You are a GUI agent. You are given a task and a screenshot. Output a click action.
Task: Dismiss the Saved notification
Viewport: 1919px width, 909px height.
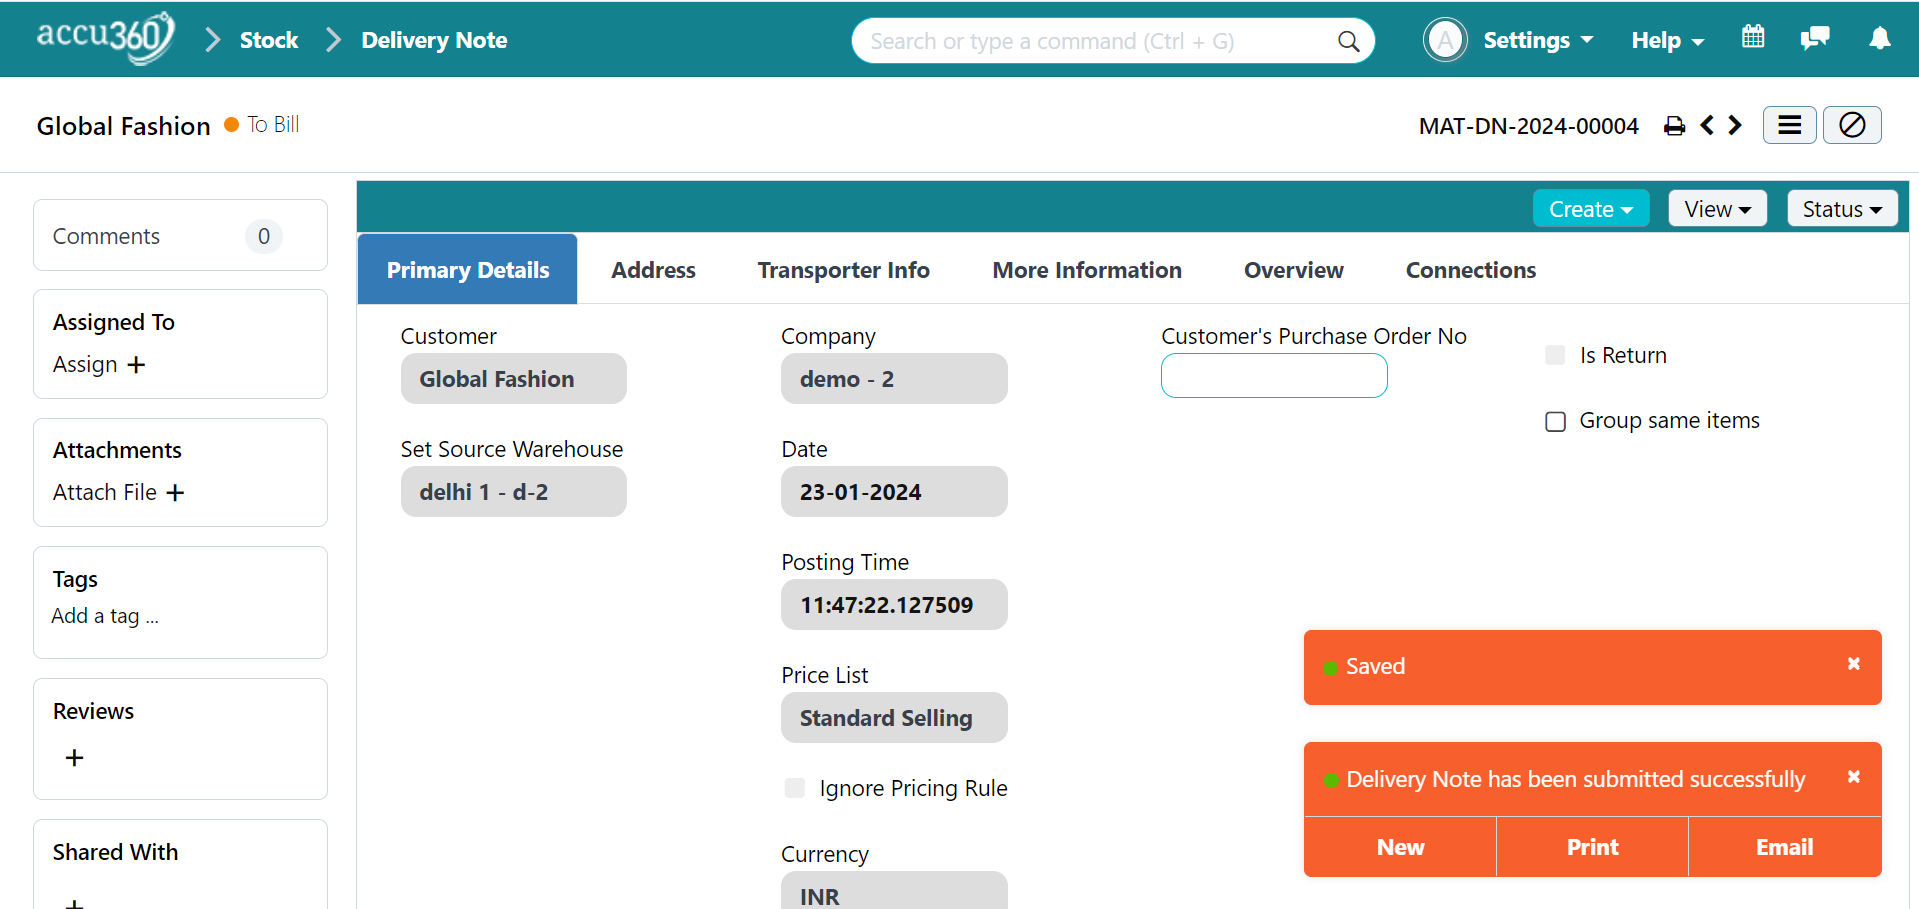tap(1853, 664)
